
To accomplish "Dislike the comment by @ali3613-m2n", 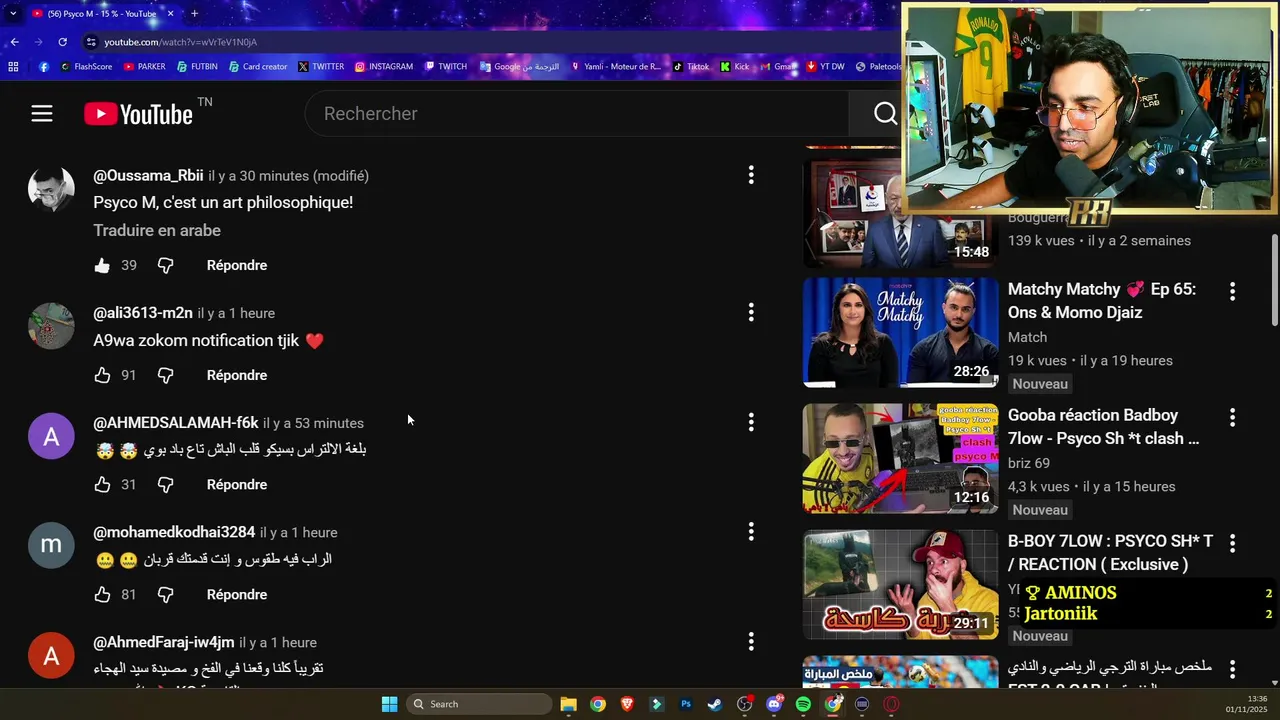I will click(166, 375).
